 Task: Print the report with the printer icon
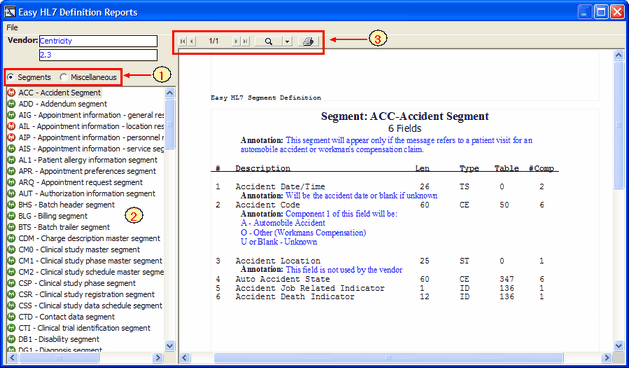[308, 41]
